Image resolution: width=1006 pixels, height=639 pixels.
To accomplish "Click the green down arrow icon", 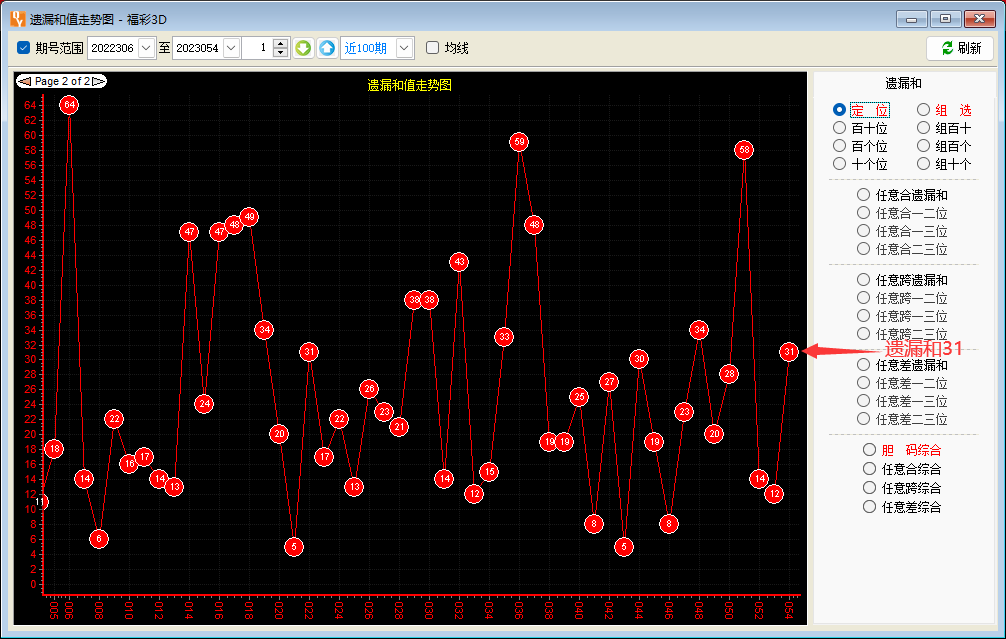I will pos(303,48).
